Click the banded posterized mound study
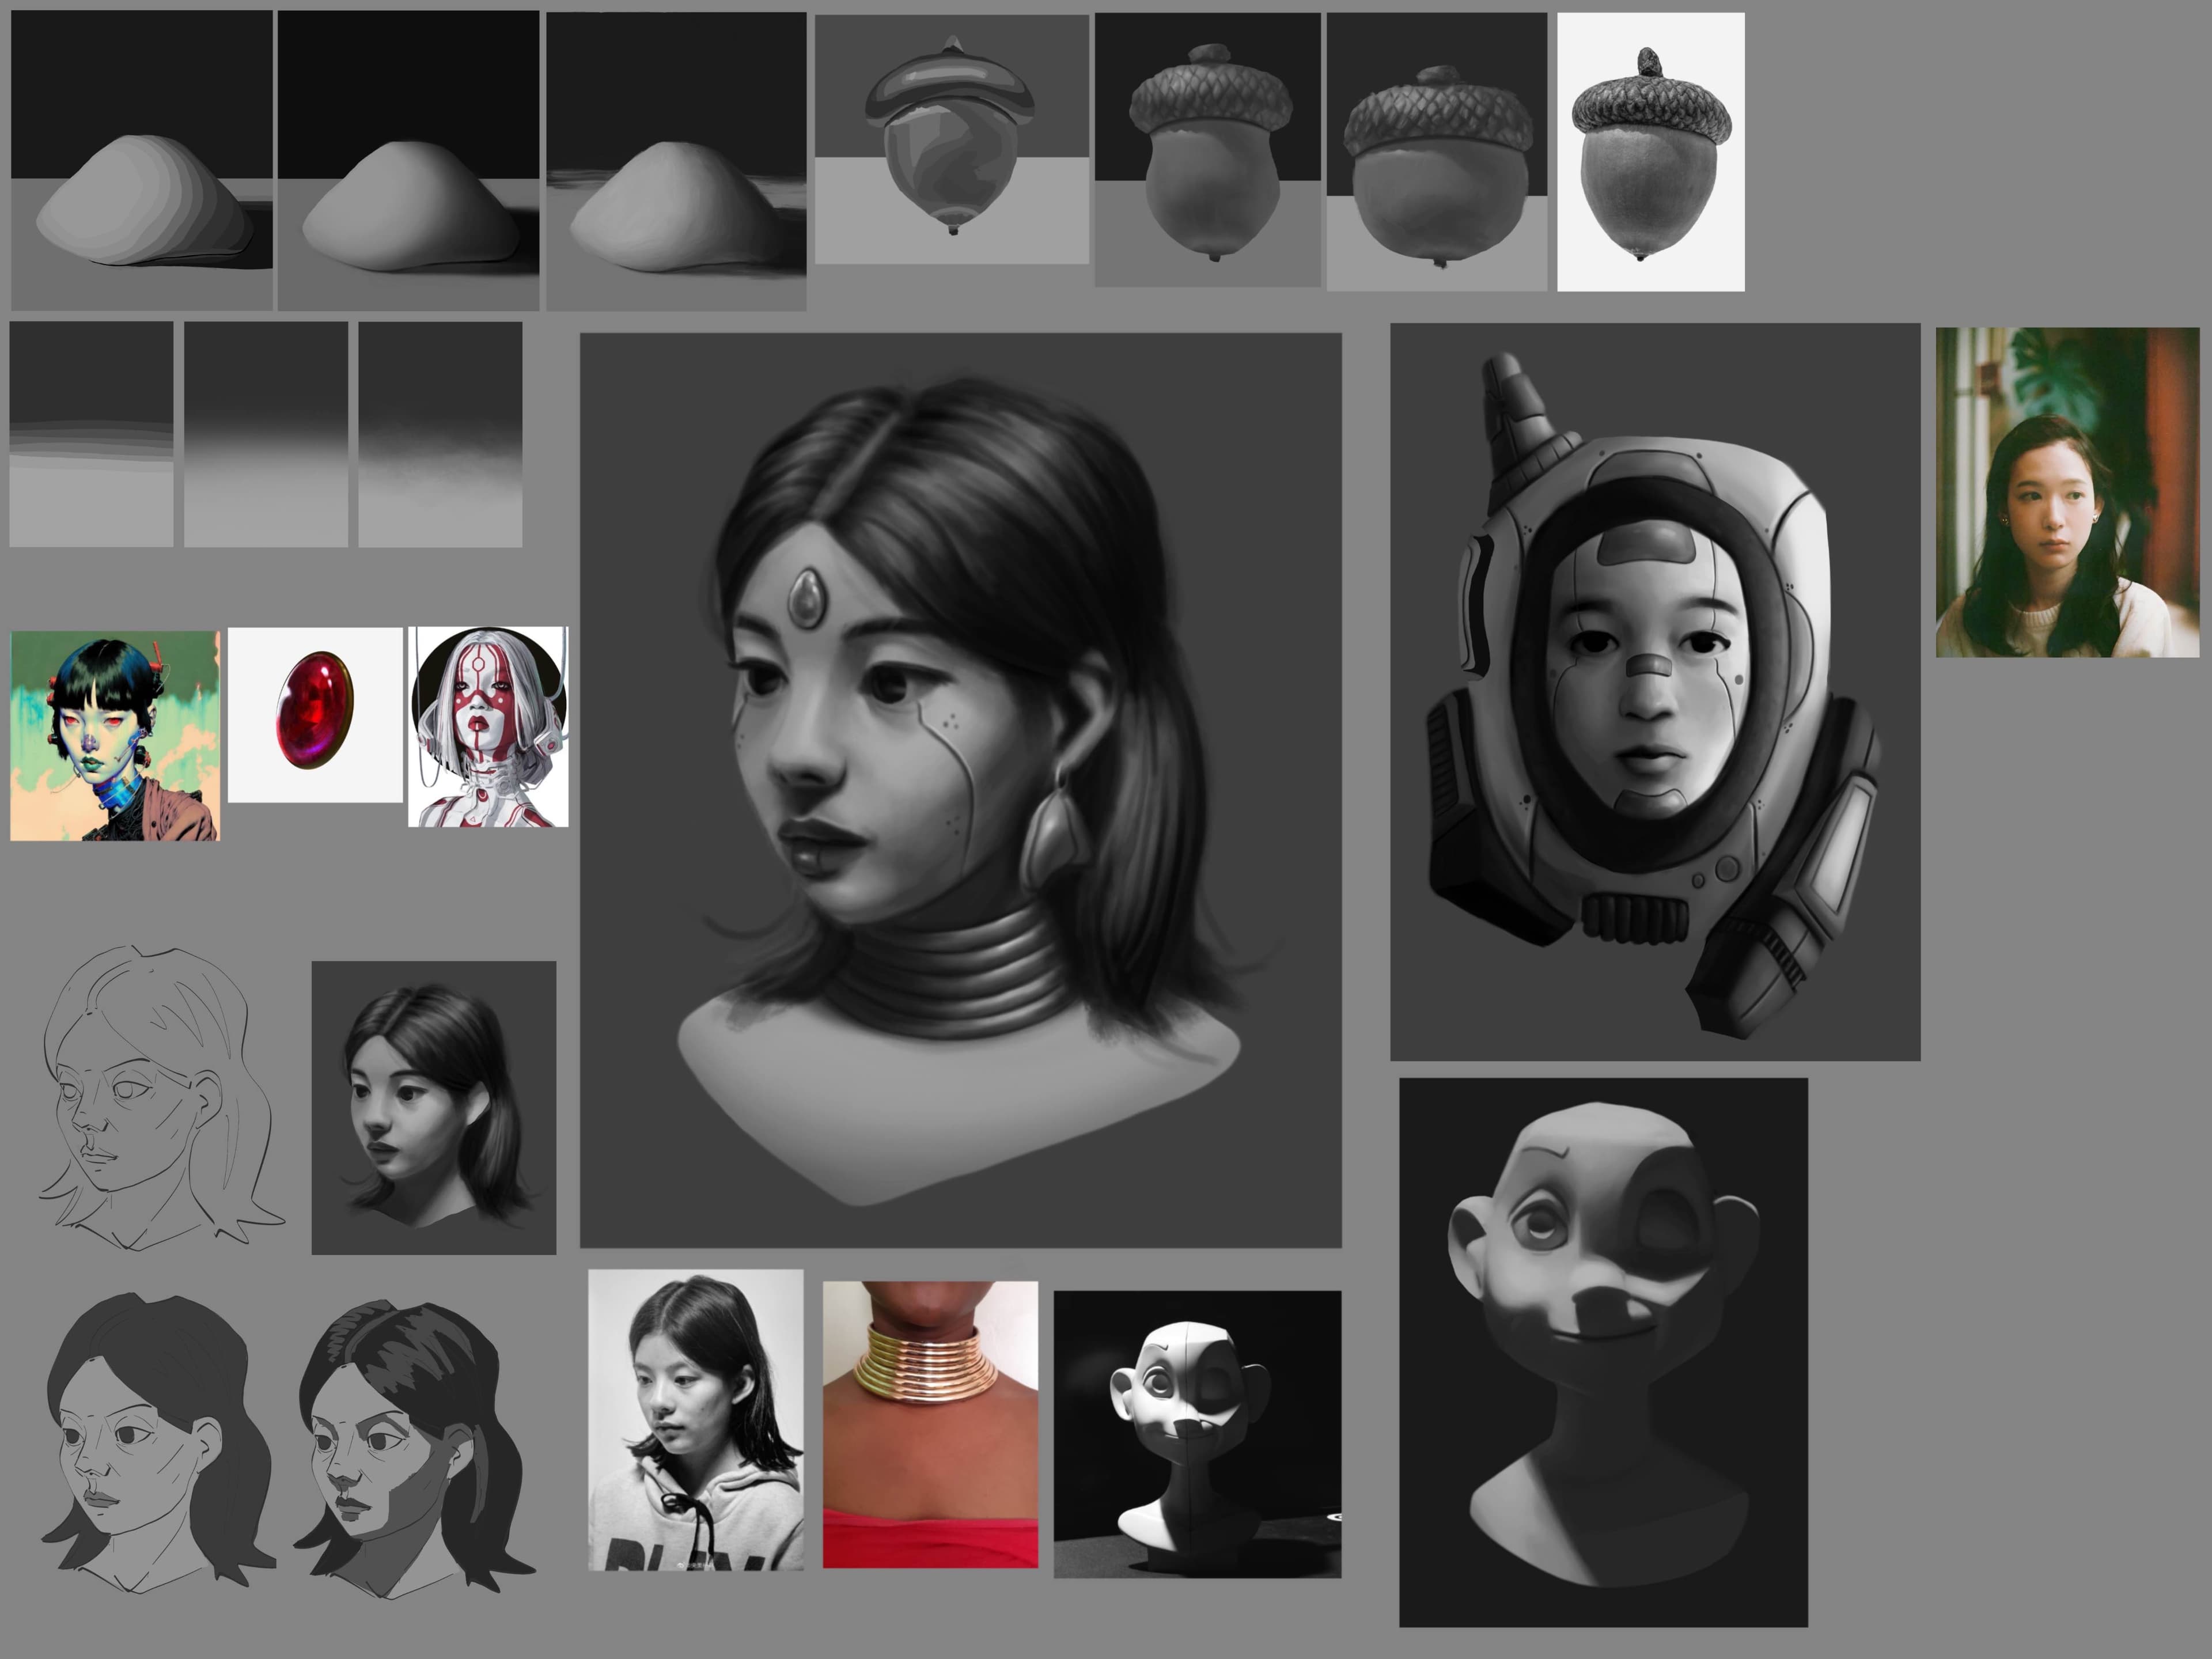Screen dimensions: 2212x1659 tap(141, 160)
